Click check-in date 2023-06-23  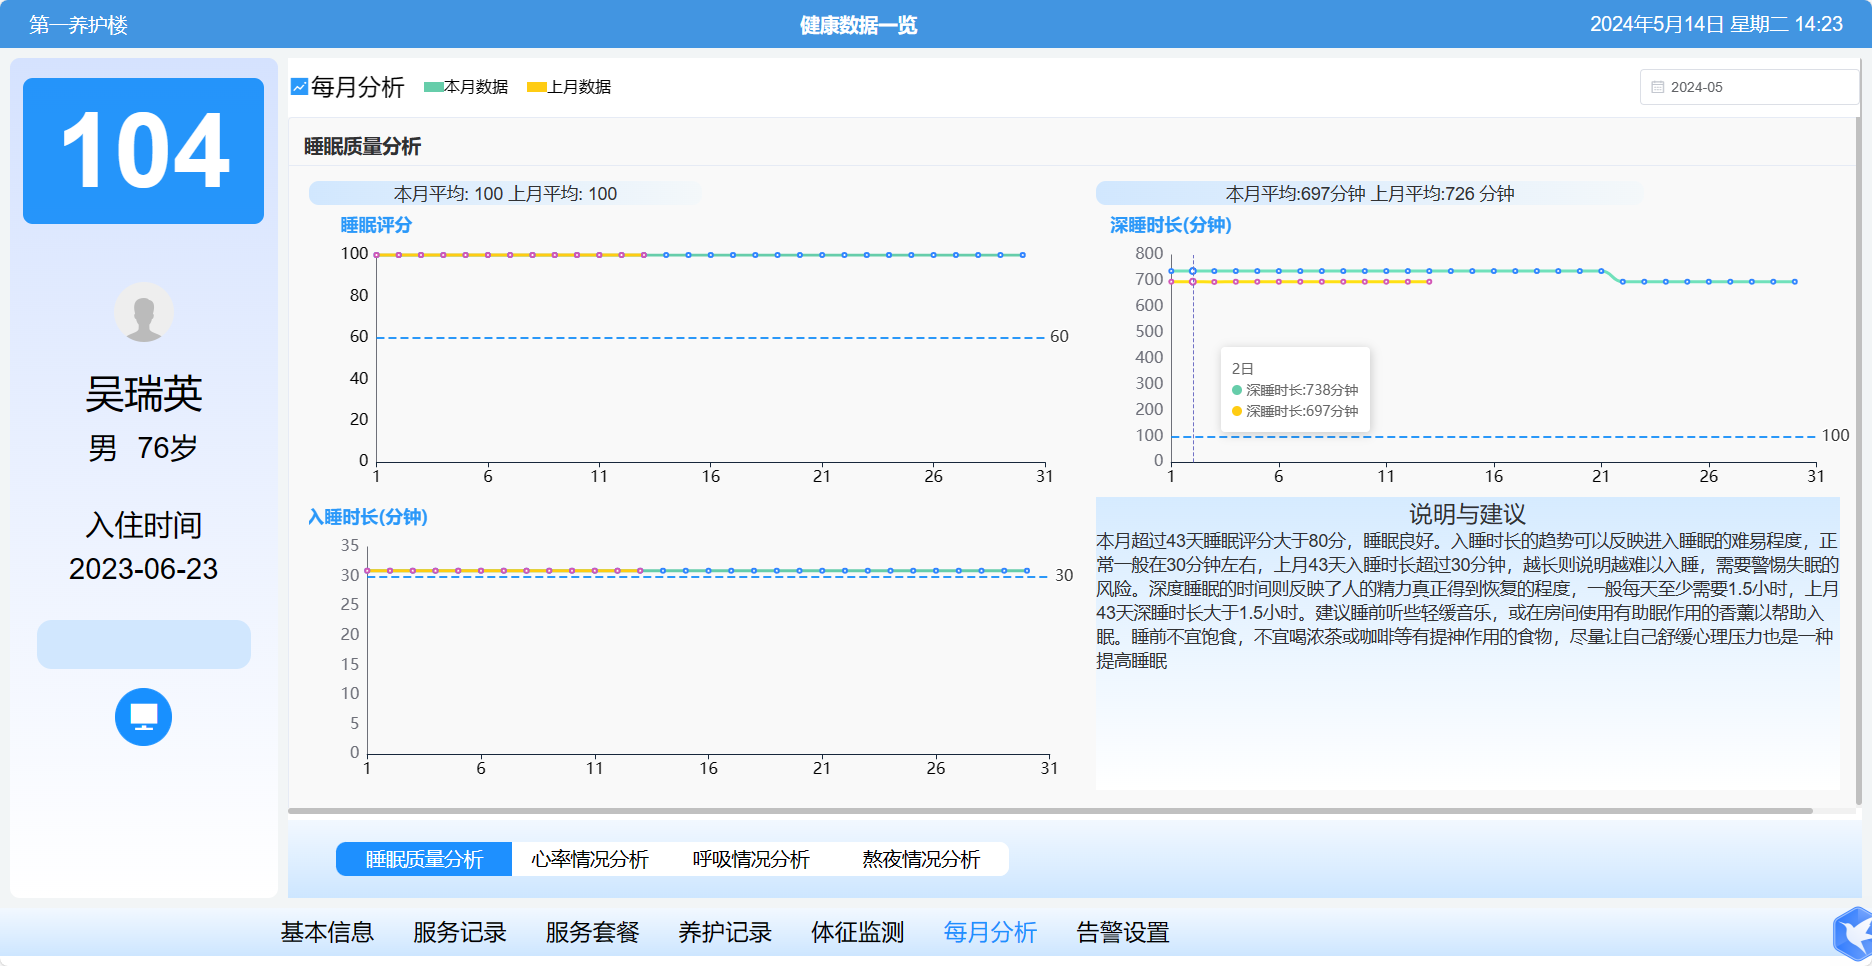(x=143, y=568)
